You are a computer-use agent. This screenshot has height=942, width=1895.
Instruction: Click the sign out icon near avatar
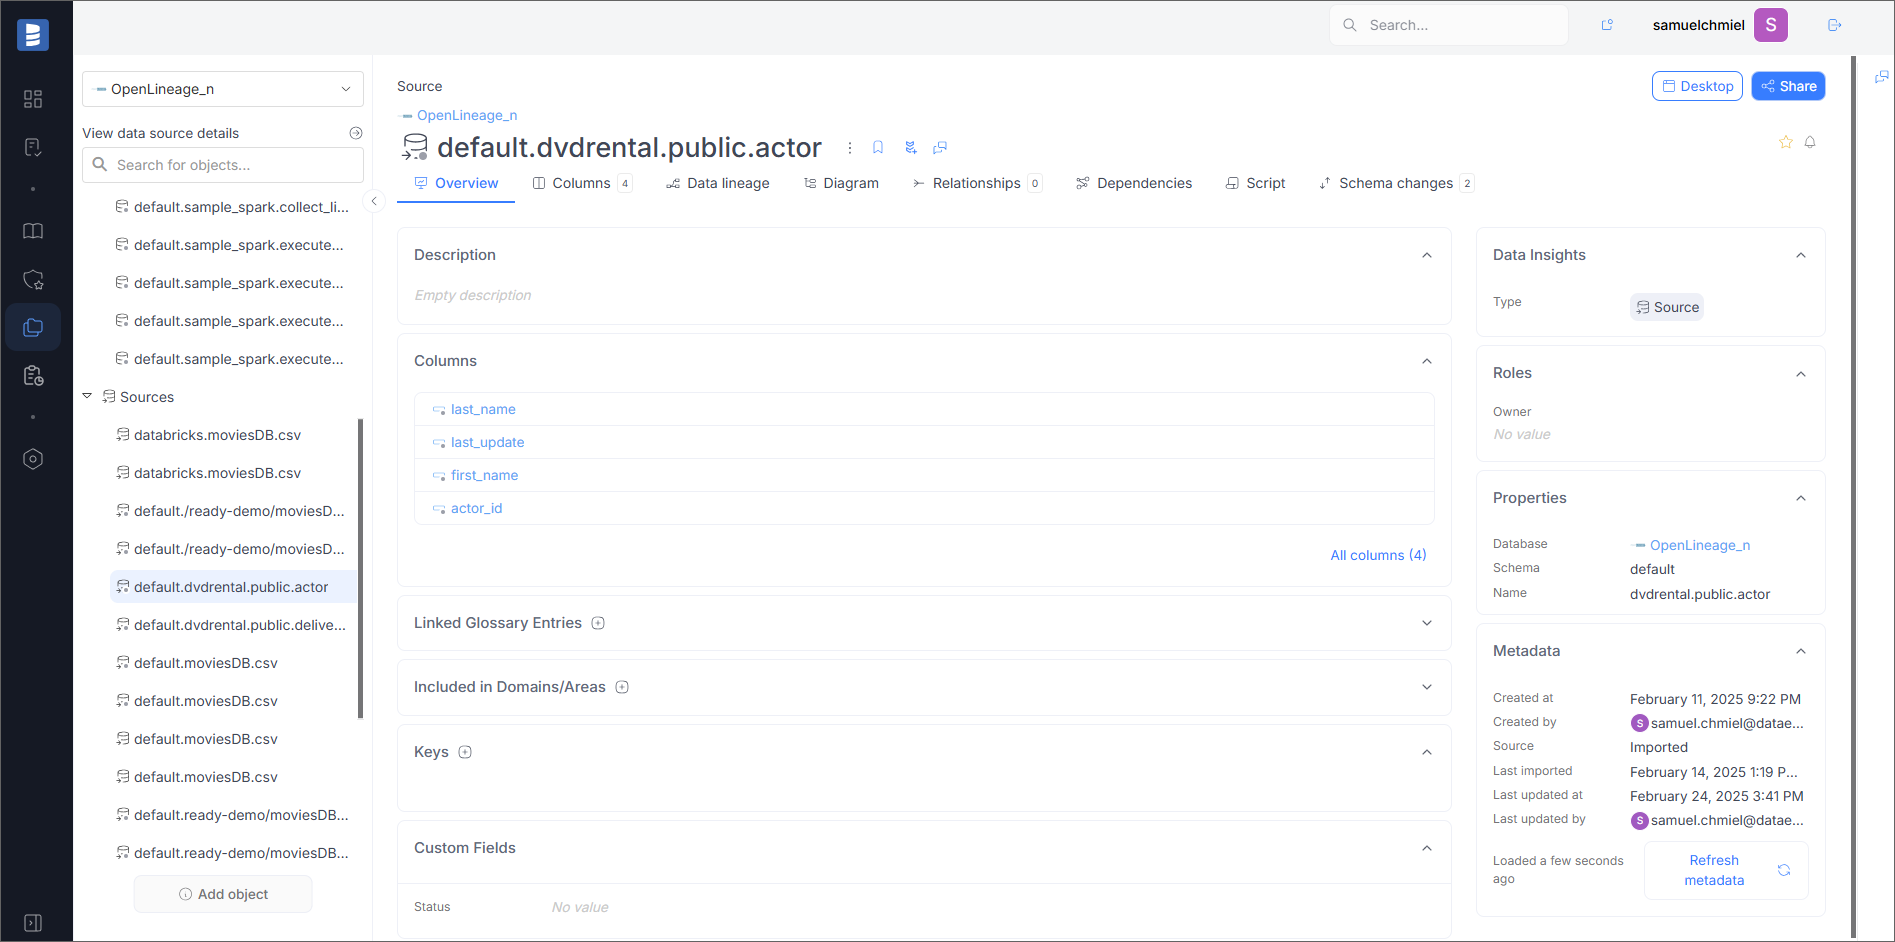(1834, 25)
